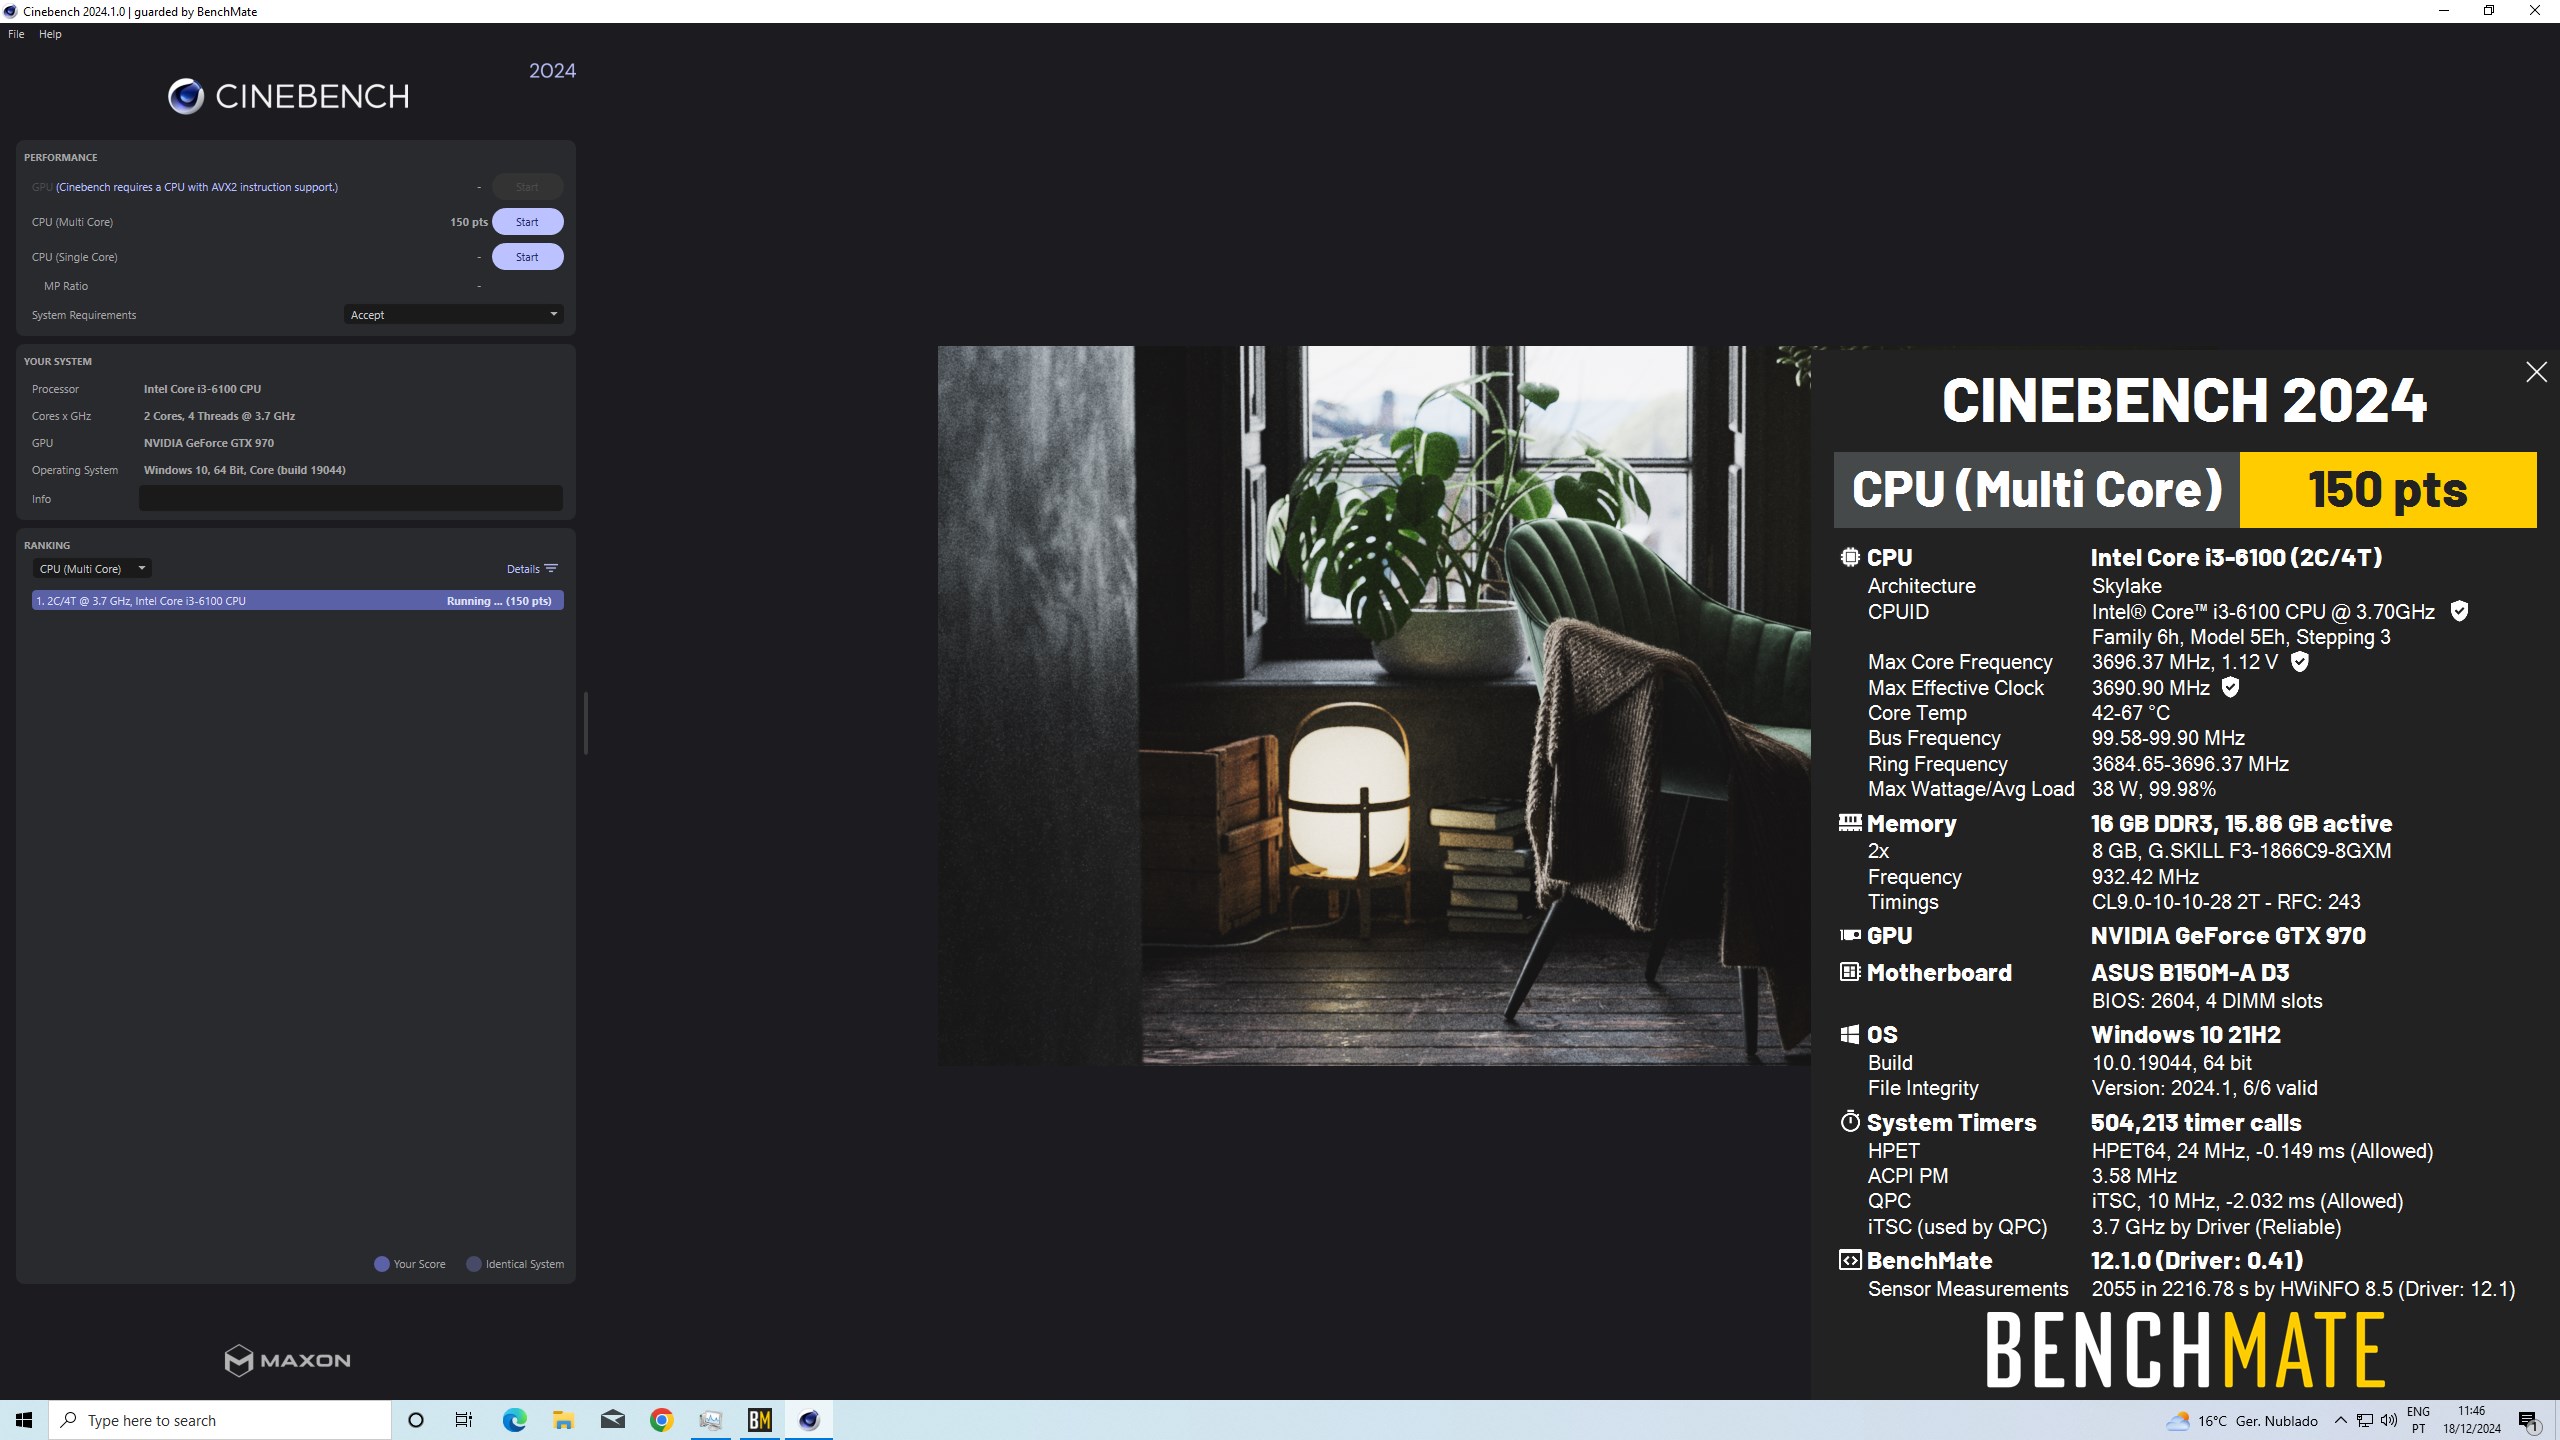Click into the Info text field
This screenshot has height=1440, width=2560.
point(350,498)
